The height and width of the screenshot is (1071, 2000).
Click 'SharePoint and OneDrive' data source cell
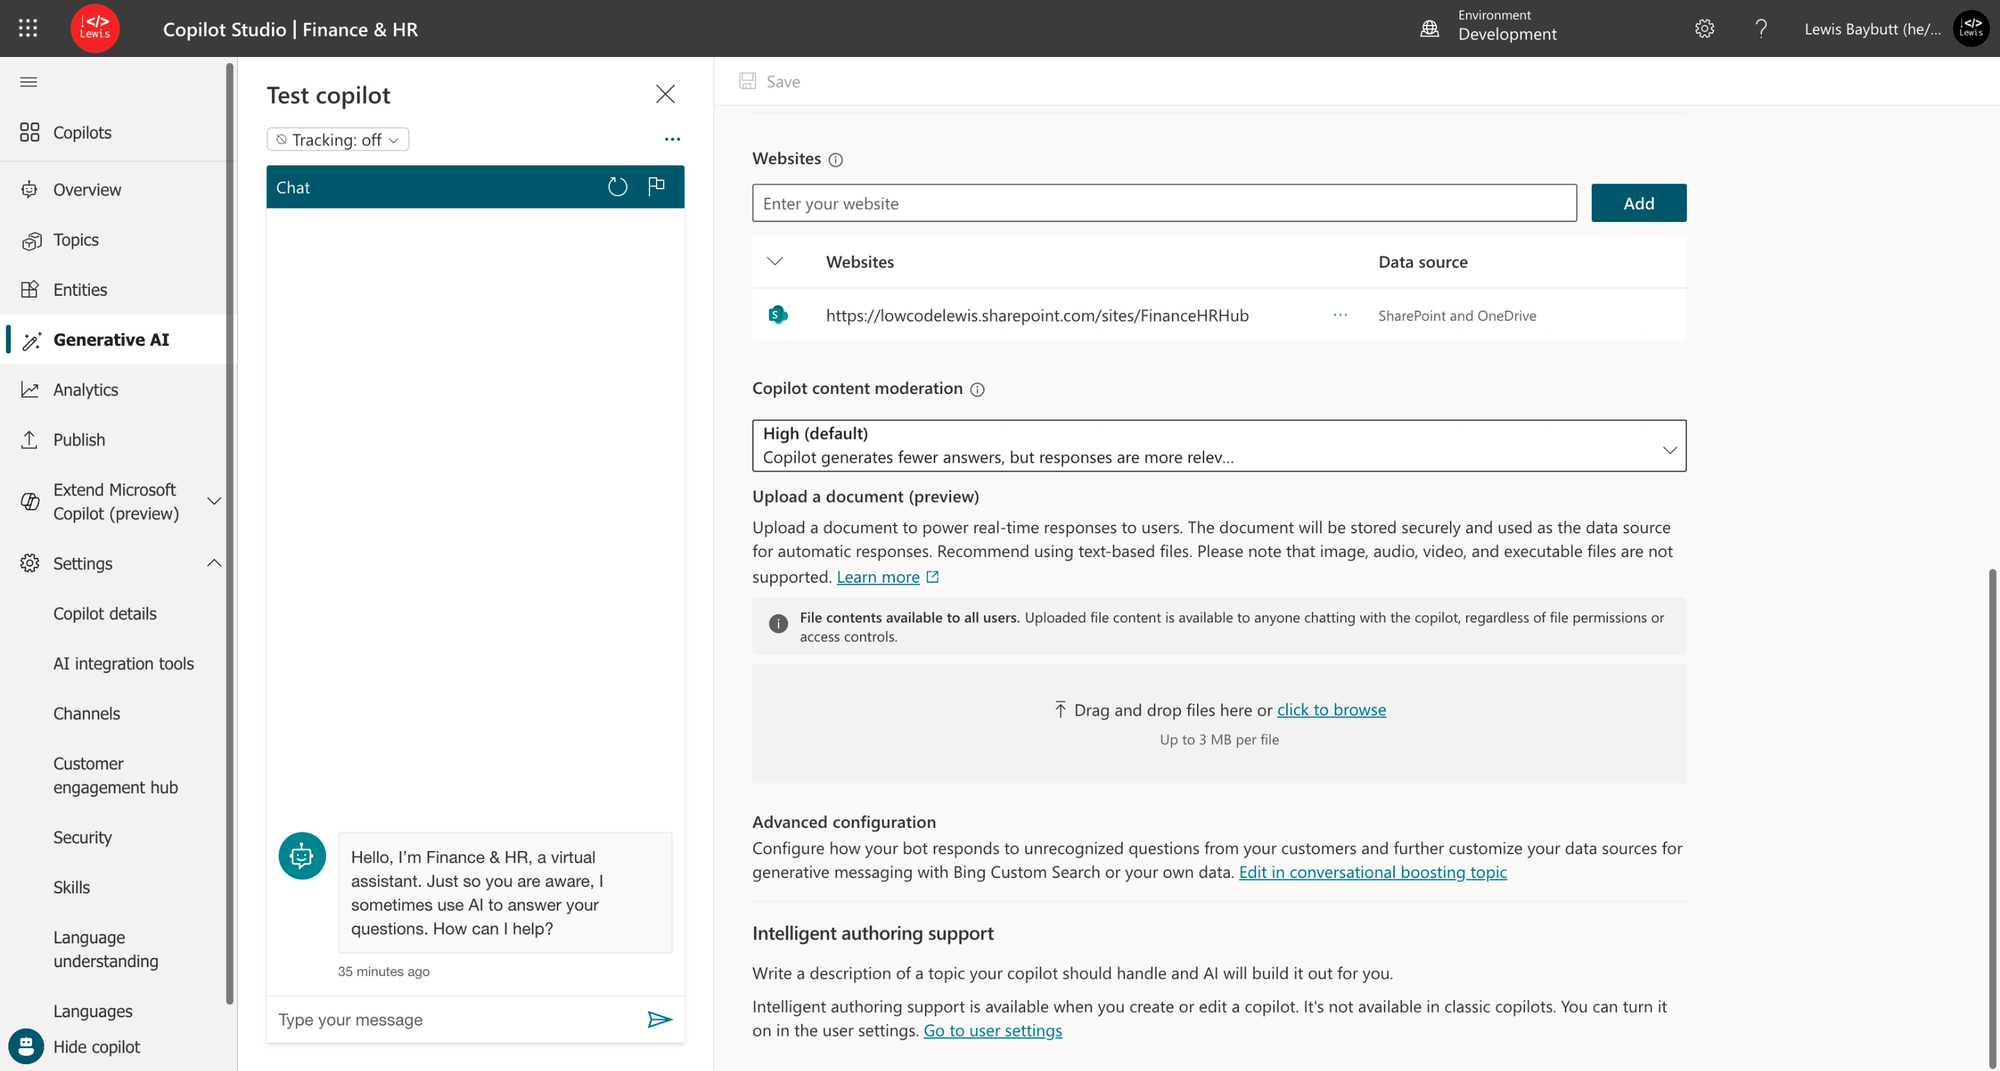(x=1457, y=315)
